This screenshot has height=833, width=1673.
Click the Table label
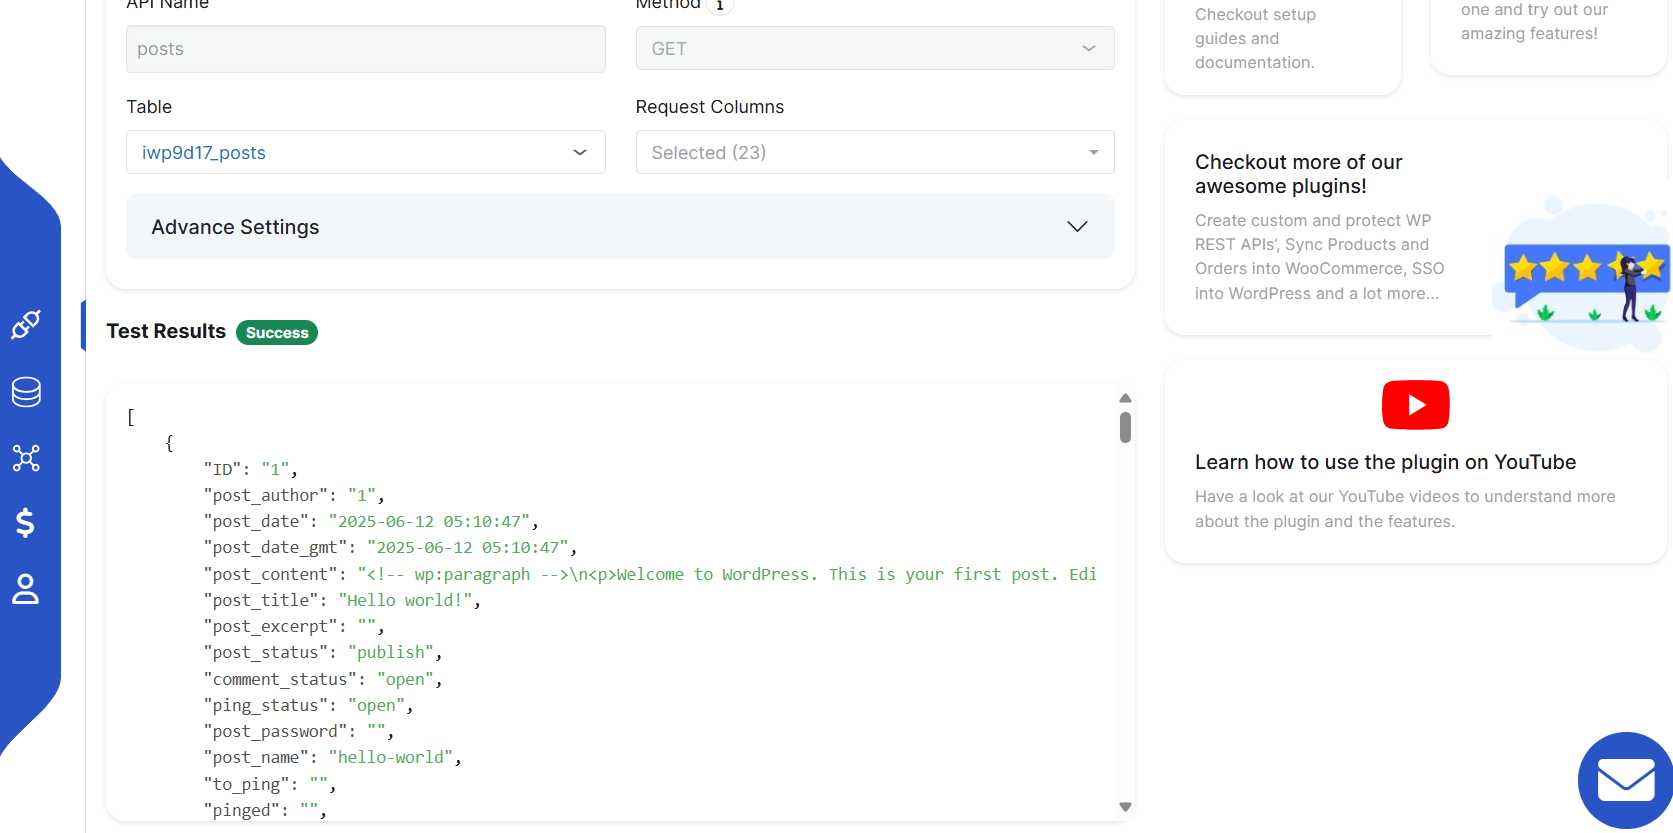149,107
